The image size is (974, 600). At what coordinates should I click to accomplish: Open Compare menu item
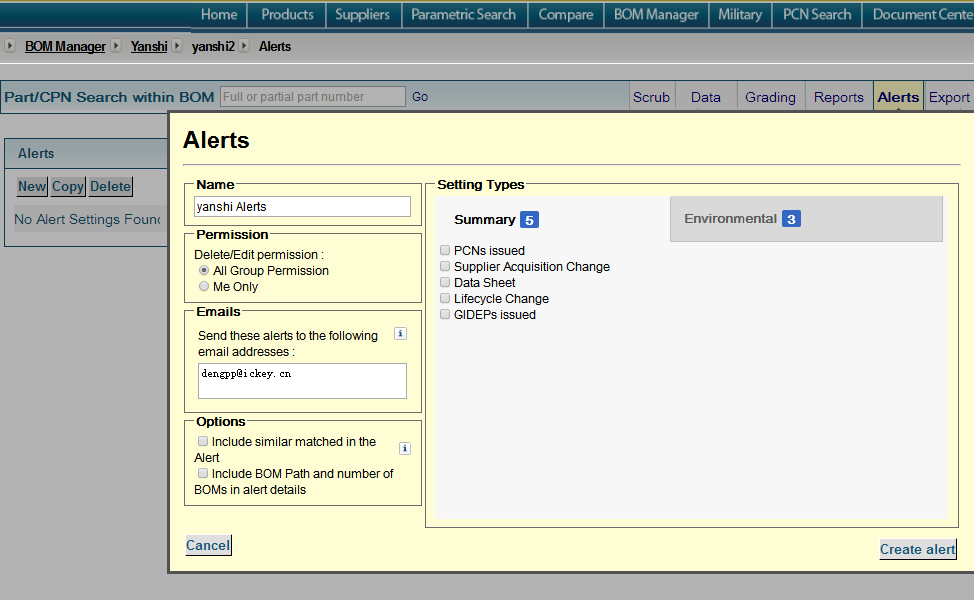pos(566,14)
